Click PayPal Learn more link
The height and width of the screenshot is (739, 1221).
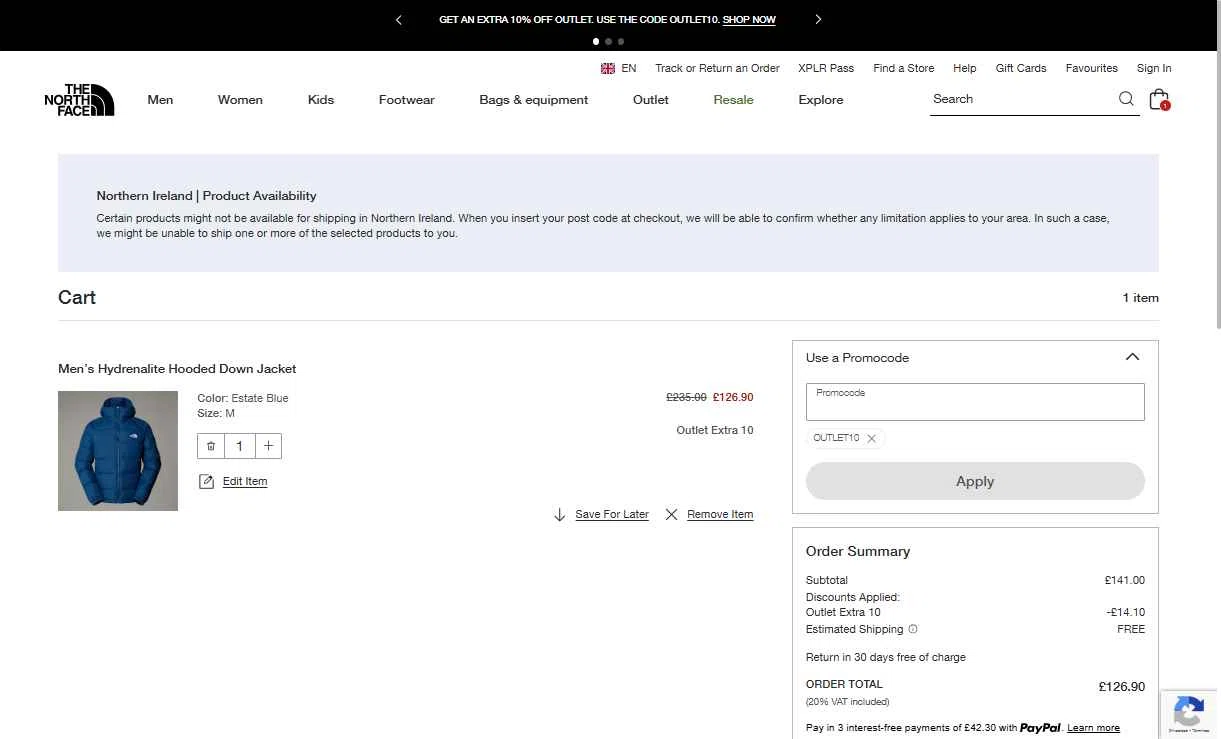(x=1093, y=728)
